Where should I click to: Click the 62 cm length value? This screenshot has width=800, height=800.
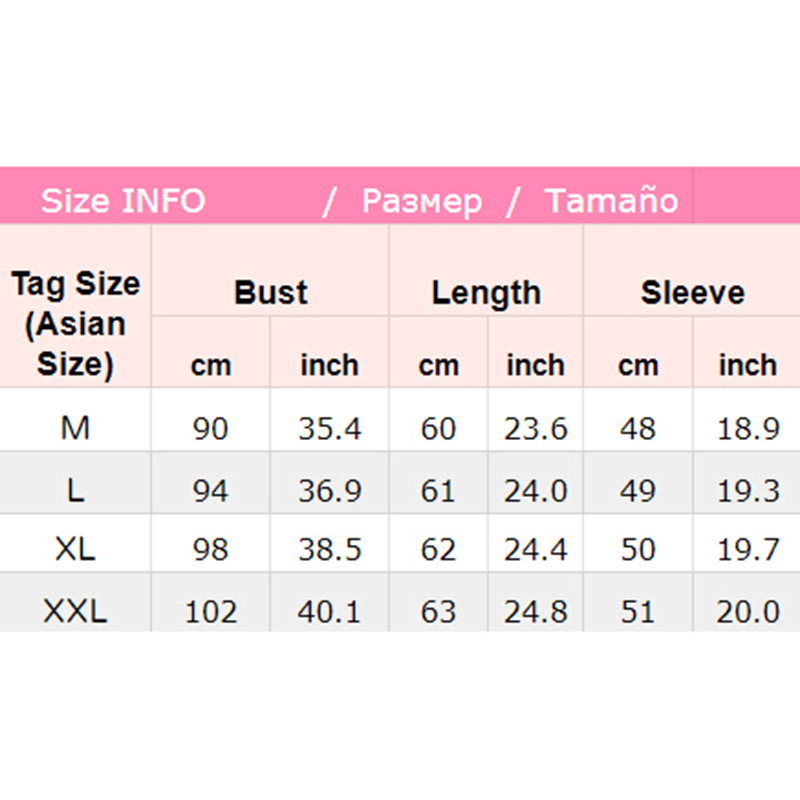click(x=438, y=550)
